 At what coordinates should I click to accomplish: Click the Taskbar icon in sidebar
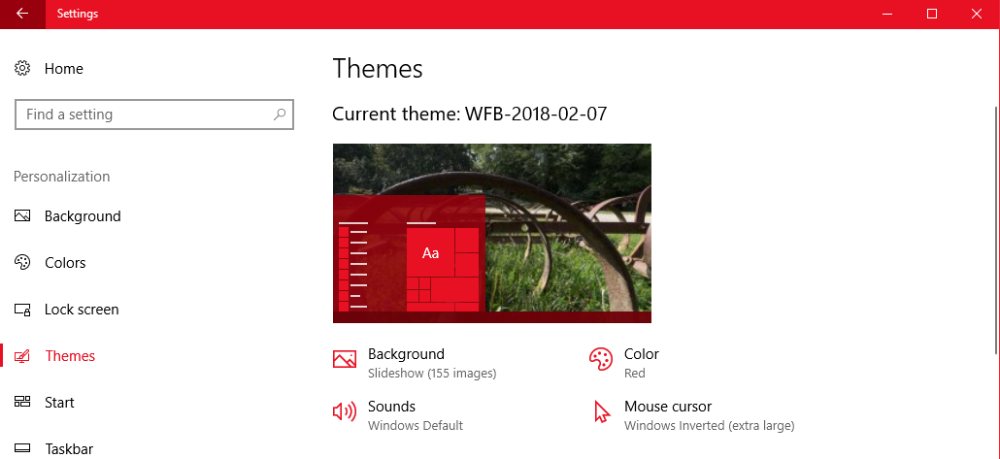(x=22, y=449)
